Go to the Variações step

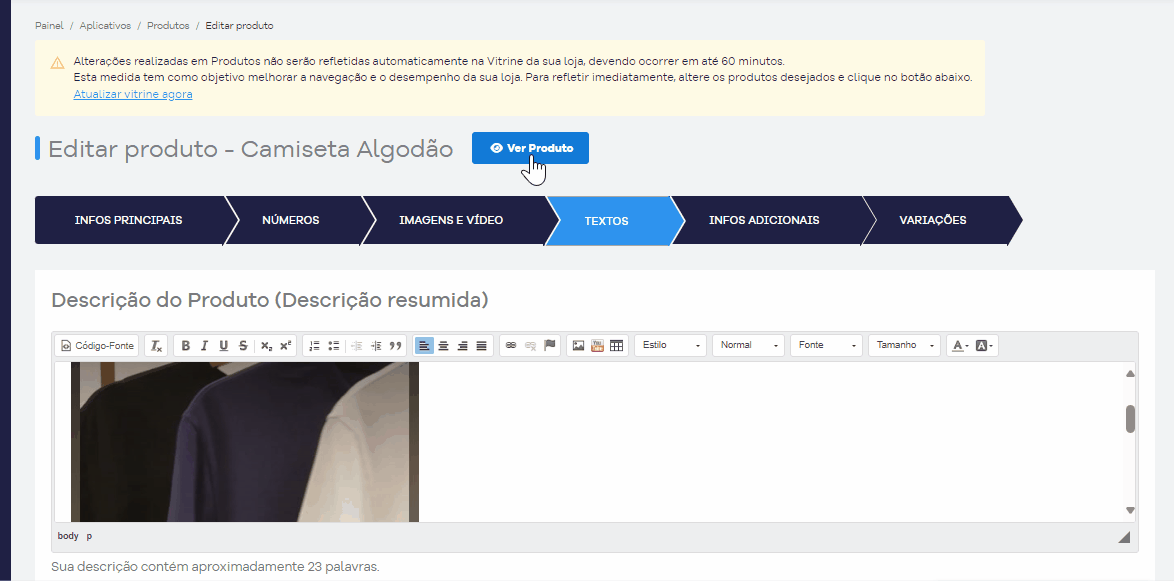pos(933,220)
